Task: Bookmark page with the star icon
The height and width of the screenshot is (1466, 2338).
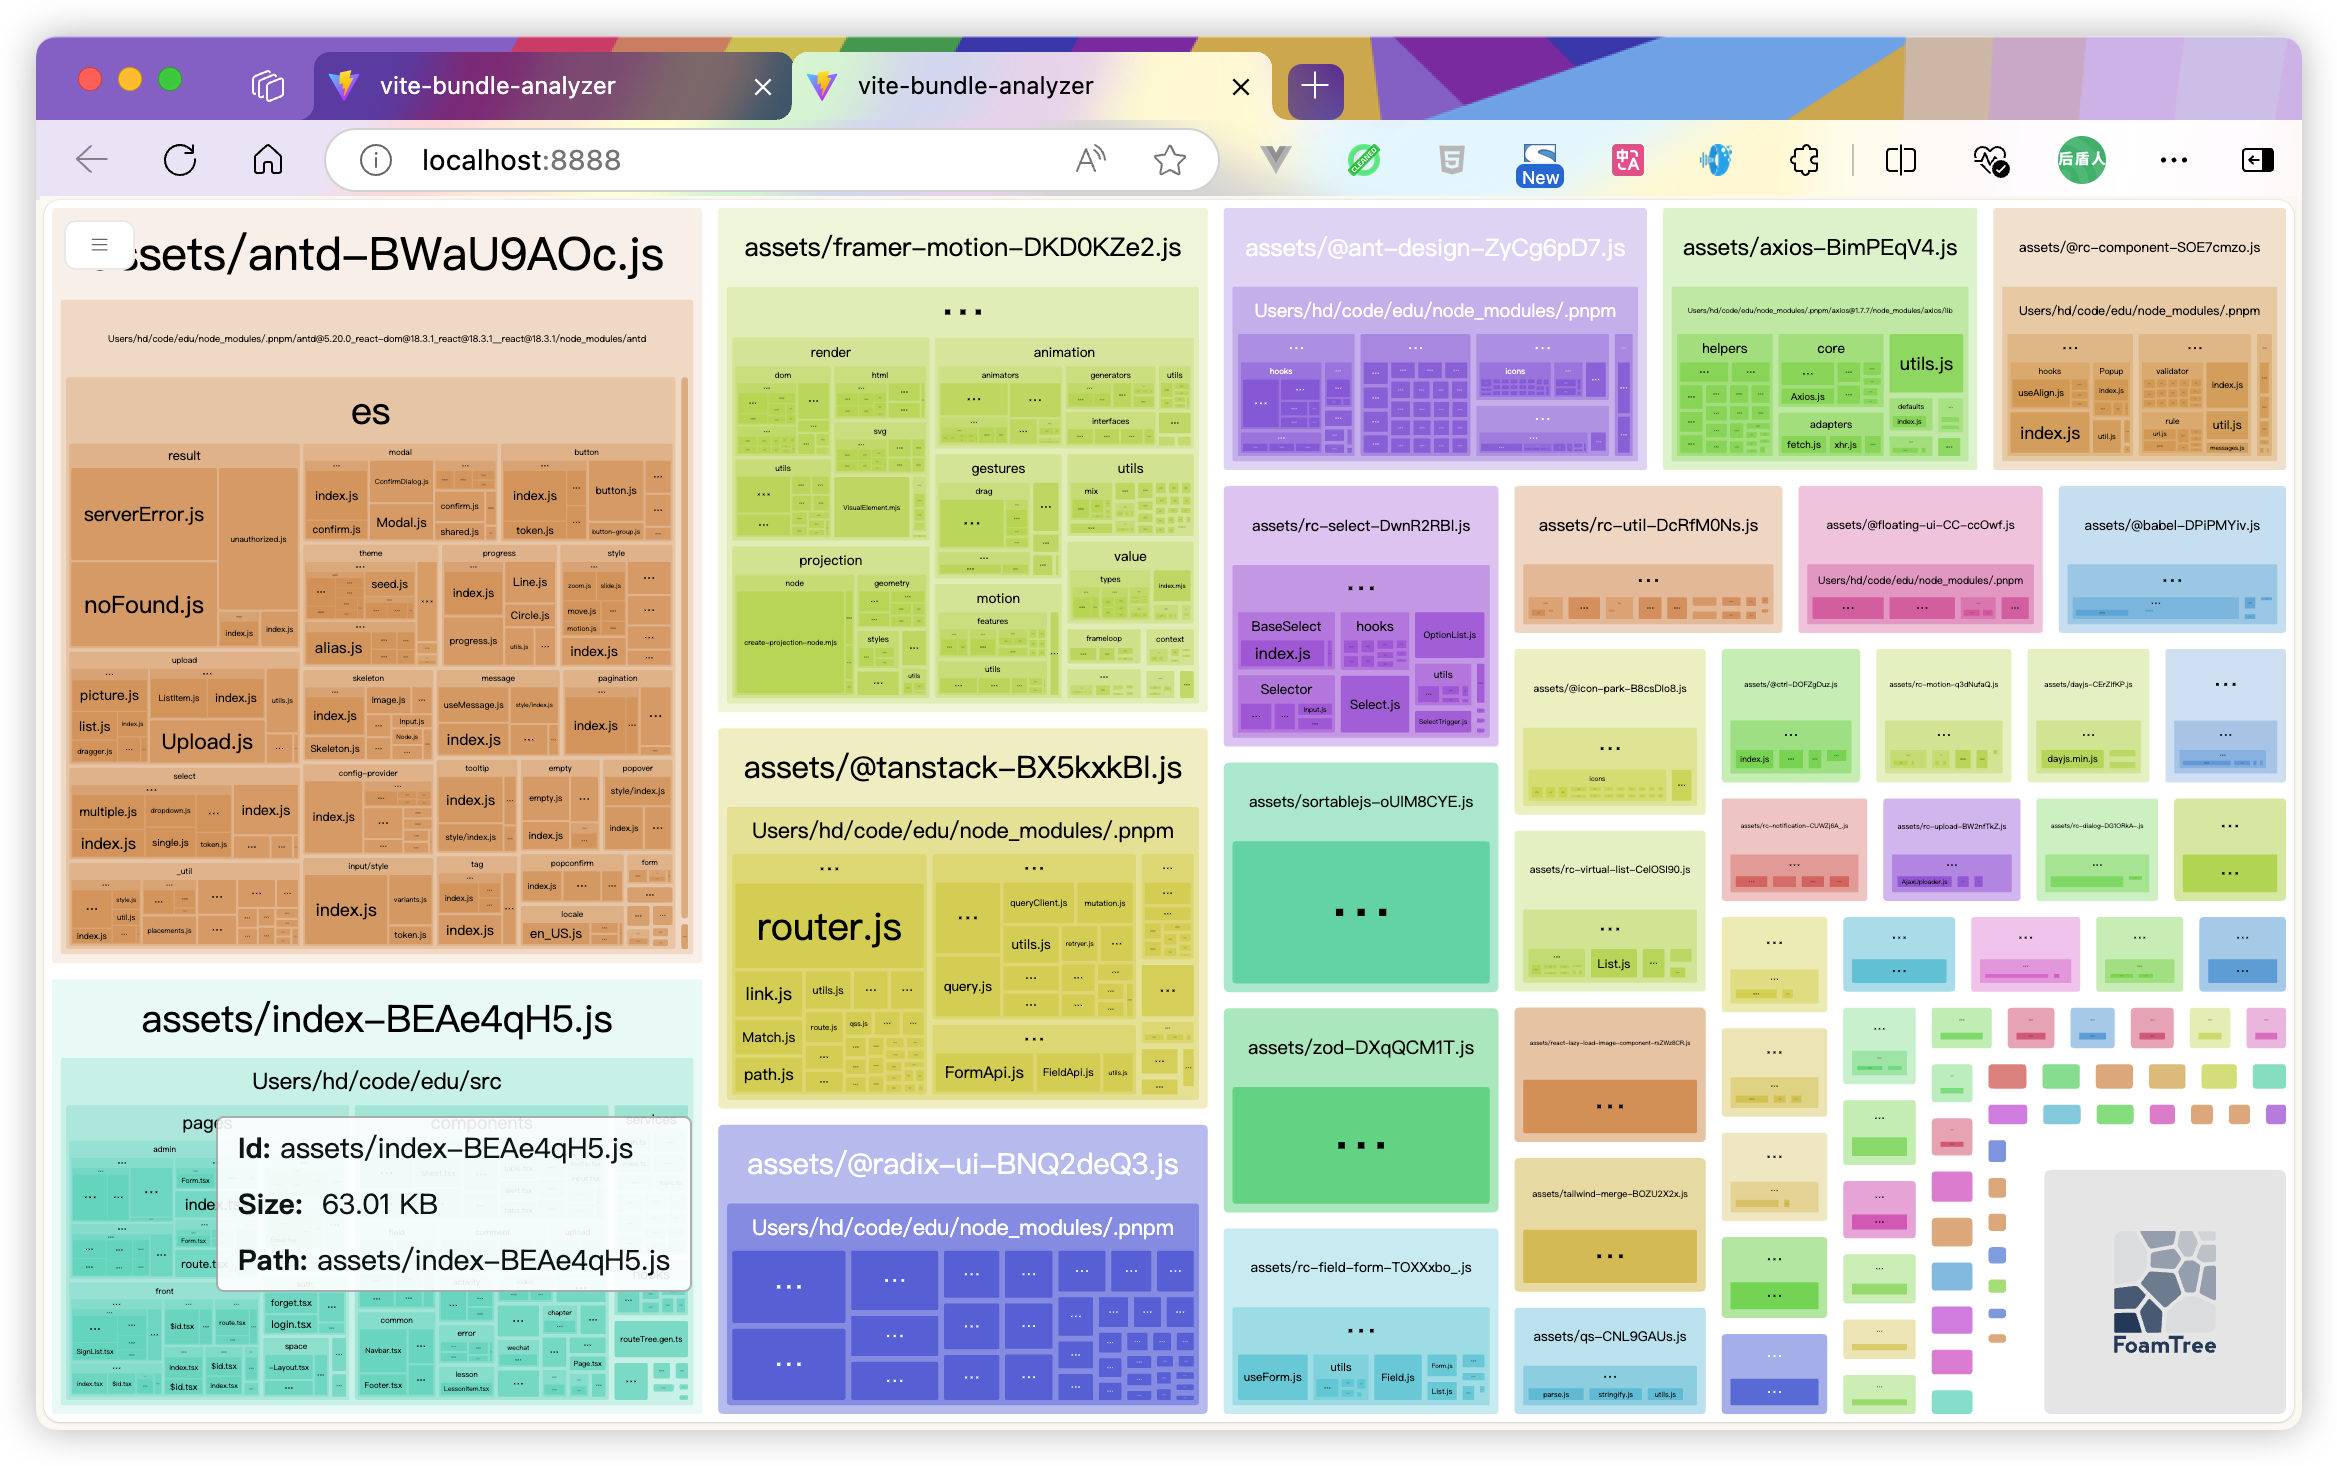Action: click(x=1169, y=160)
